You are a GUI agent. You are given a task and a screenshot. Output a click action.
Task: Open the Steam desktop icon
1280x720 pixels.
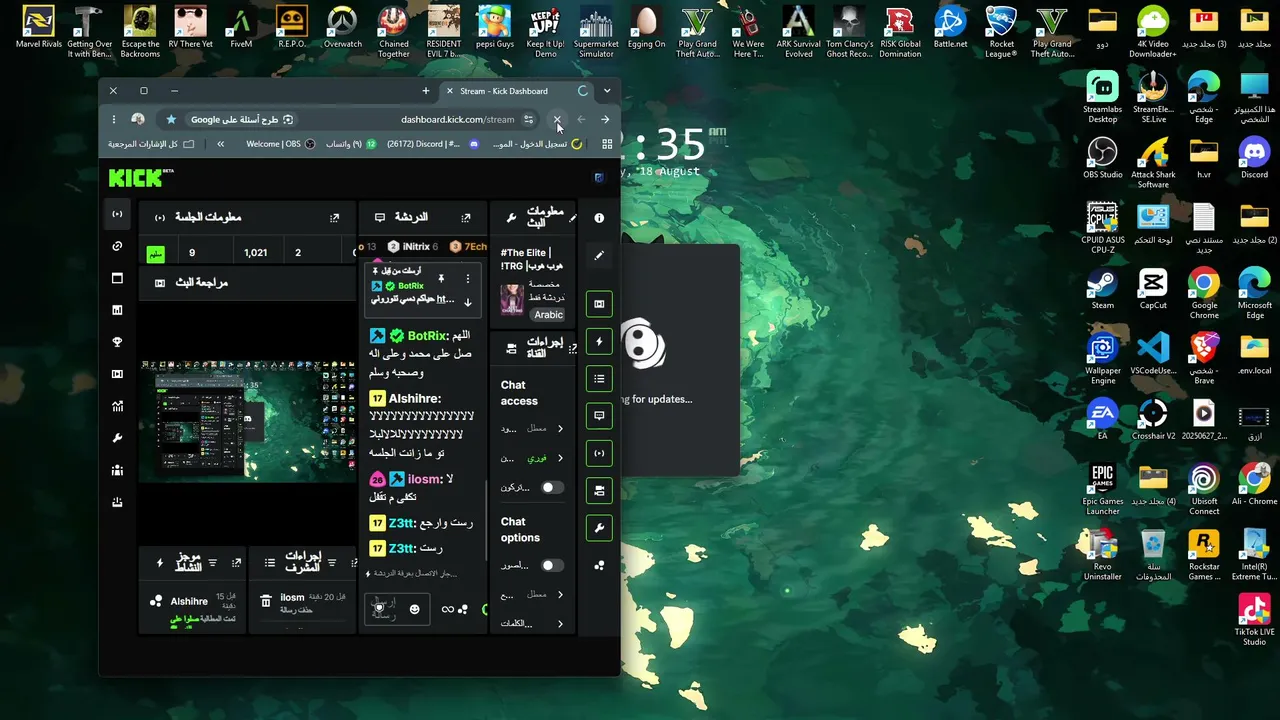click(x=1102, y=289)
